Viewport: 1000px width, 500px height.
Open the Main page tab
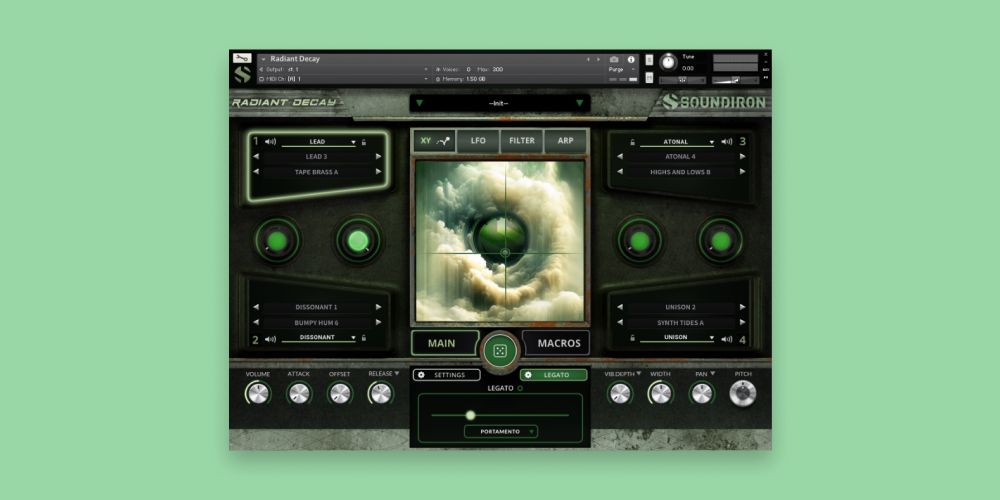click(x=445, y=343)
